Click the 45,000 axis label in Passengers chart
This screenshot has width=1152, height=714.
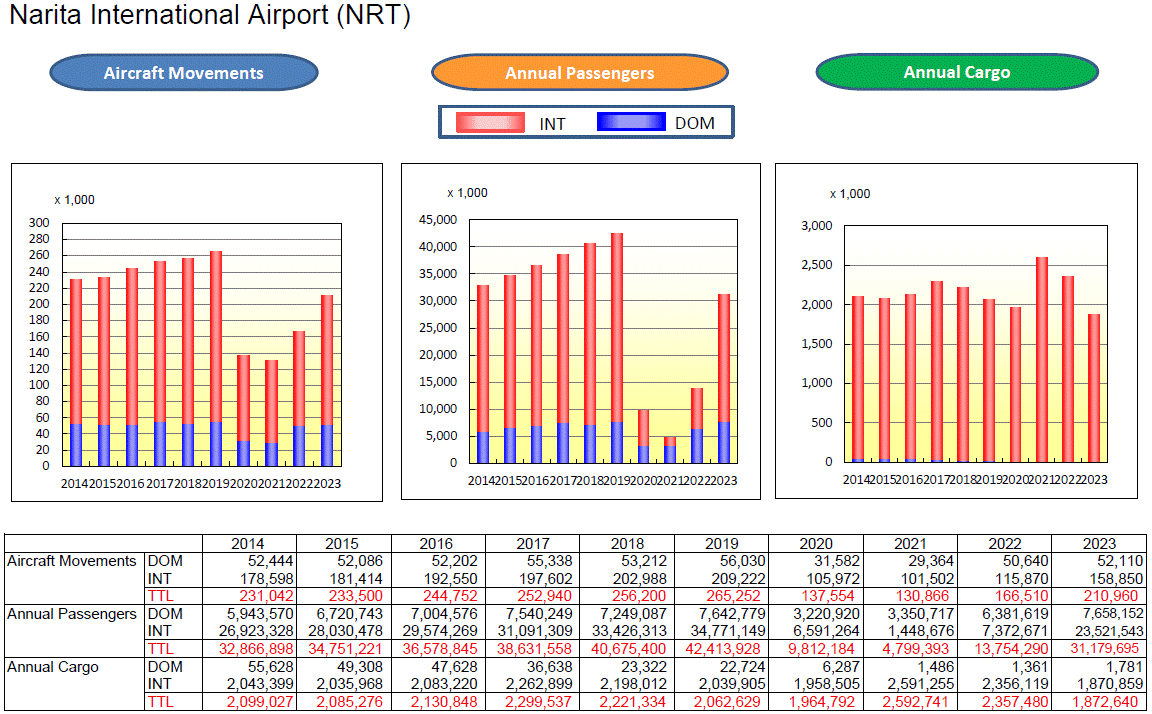tap(438, 220)
